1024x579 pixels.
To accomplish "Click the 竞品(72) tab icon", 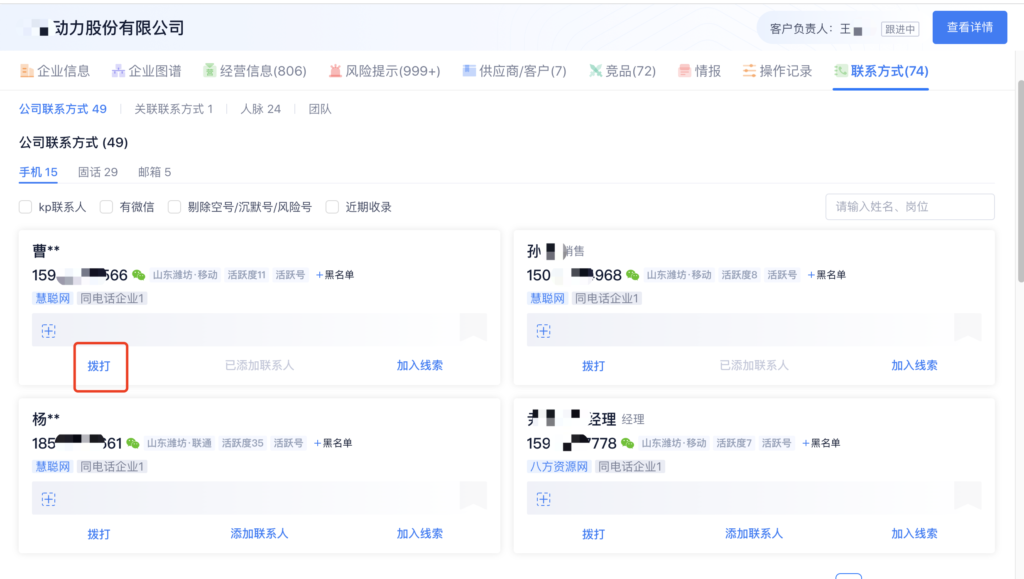I will pos(596,71).
